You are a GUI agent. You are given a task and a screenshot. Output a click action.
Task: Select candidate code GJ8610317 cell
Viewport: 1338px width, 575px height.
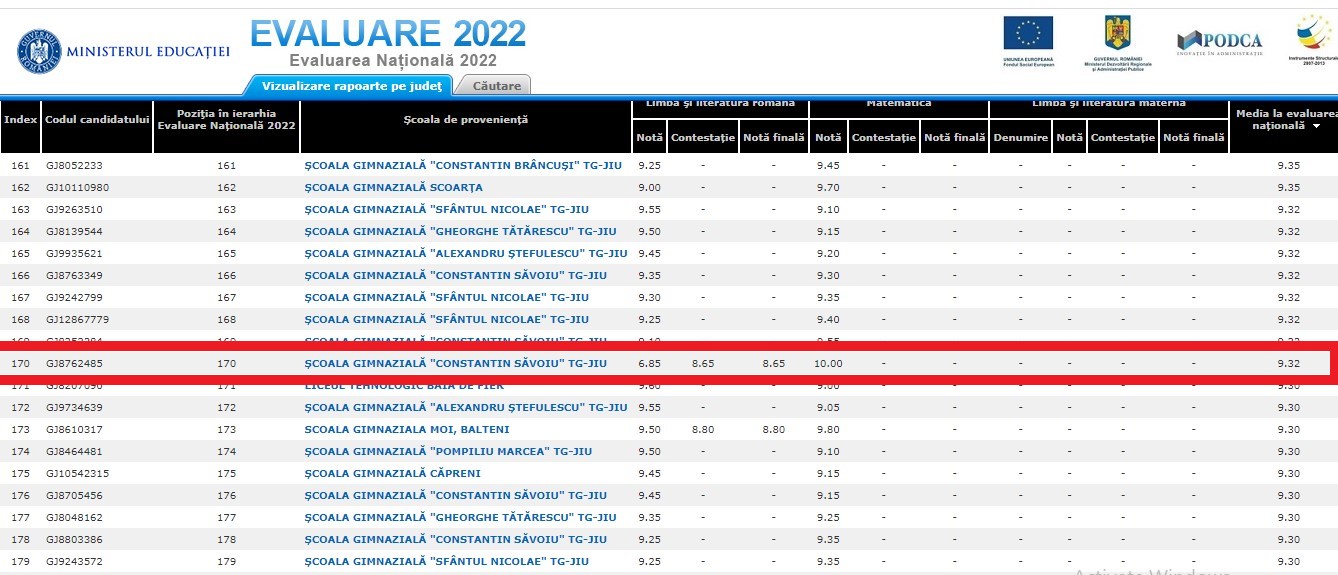point(74,429)
